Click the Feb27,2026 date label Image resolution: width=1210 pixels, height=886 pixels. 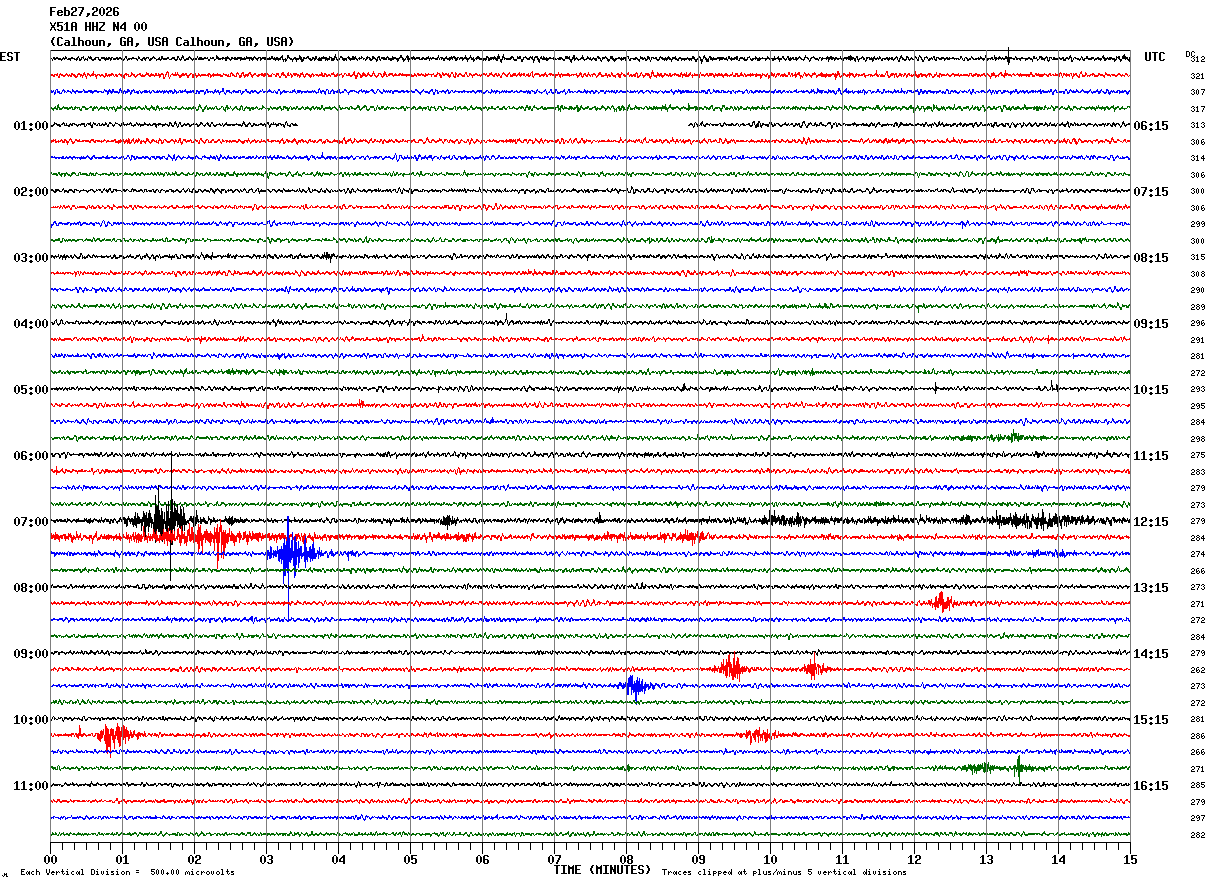click(84, 12)
